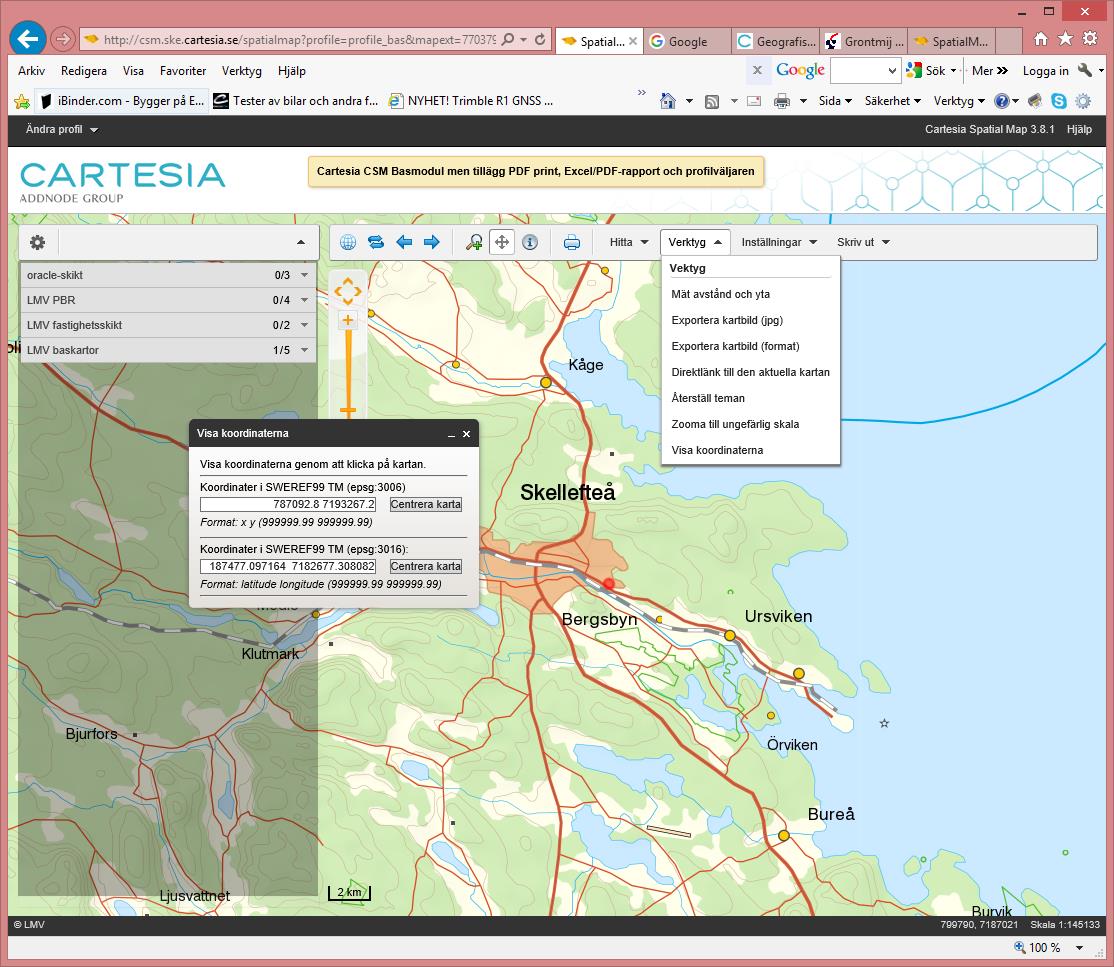1114x967 pixels.
Task: Click the print map icon
Action: (572, 242)
